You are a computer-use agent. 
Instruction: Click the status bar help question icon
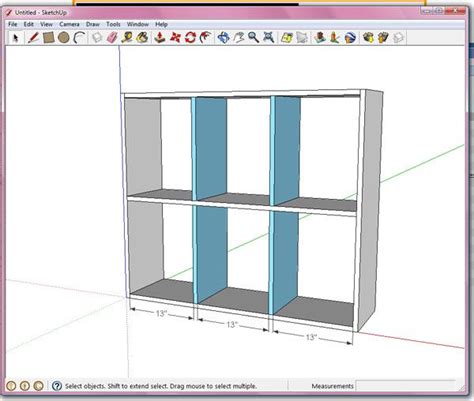click(57, 386)
